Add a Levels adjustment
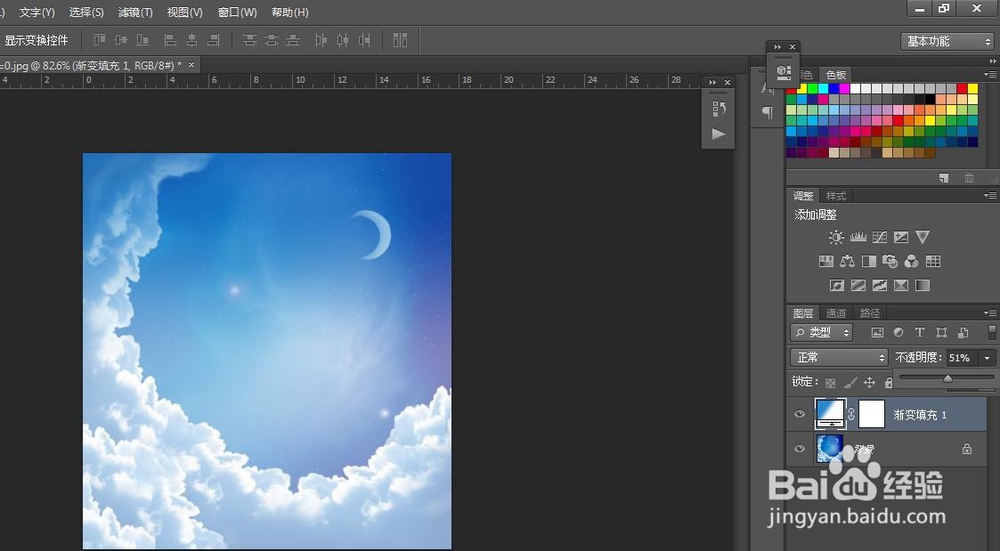 [x=858, y=237]
